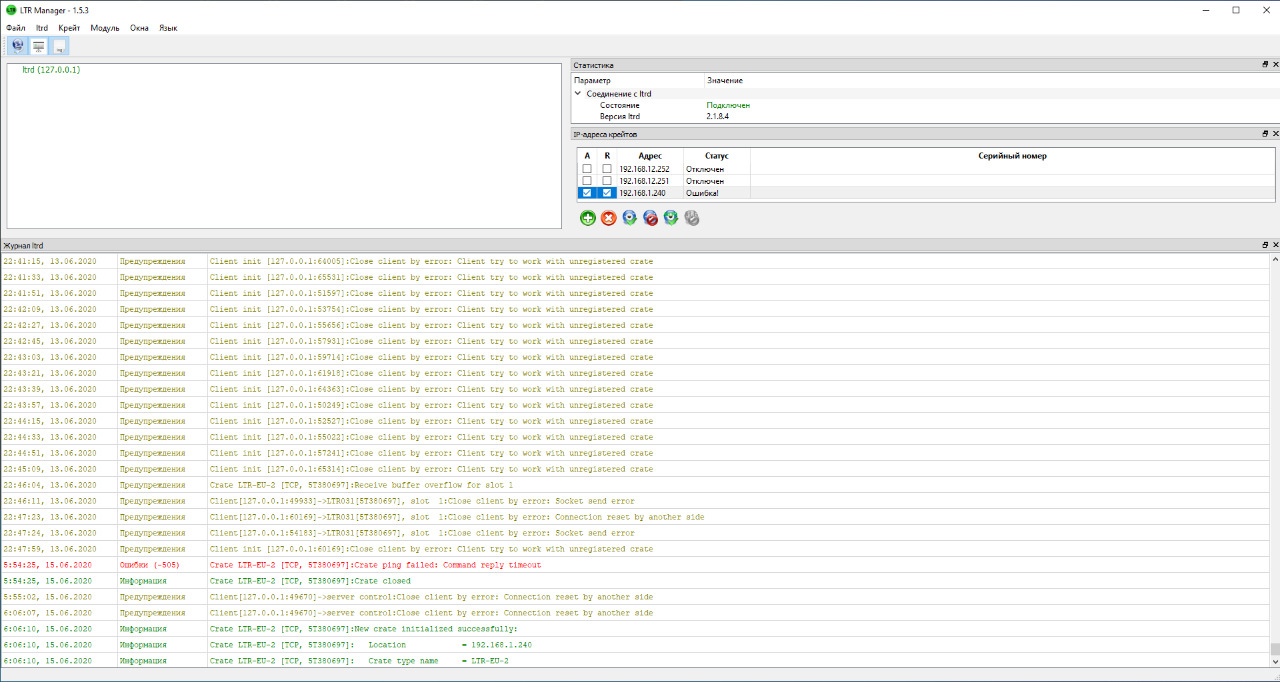Toggle the R checkbox for 192.168.12.252

[607, 169]
